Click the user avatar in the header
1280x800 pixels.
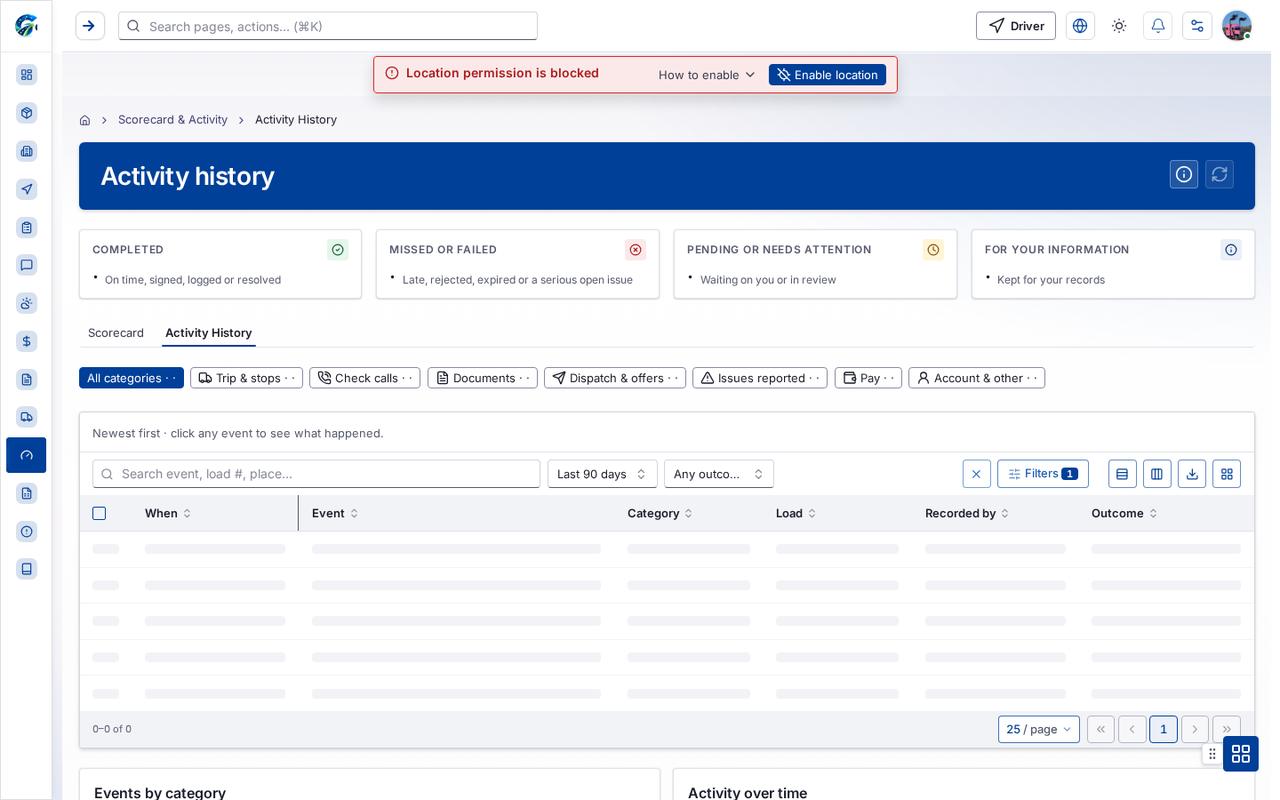1237,26
